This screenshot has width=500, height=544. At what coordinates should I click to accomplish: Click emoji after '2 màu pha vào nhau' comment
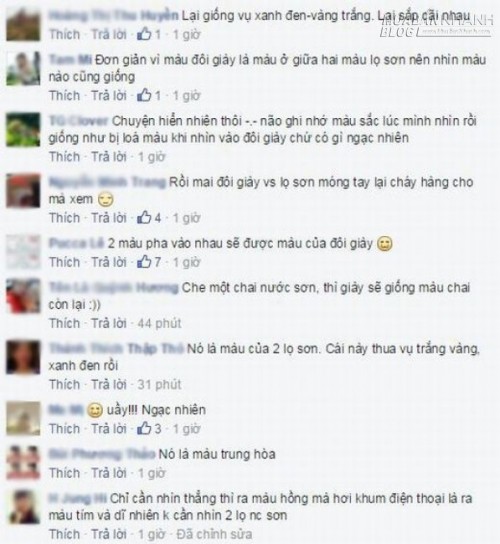384,244
